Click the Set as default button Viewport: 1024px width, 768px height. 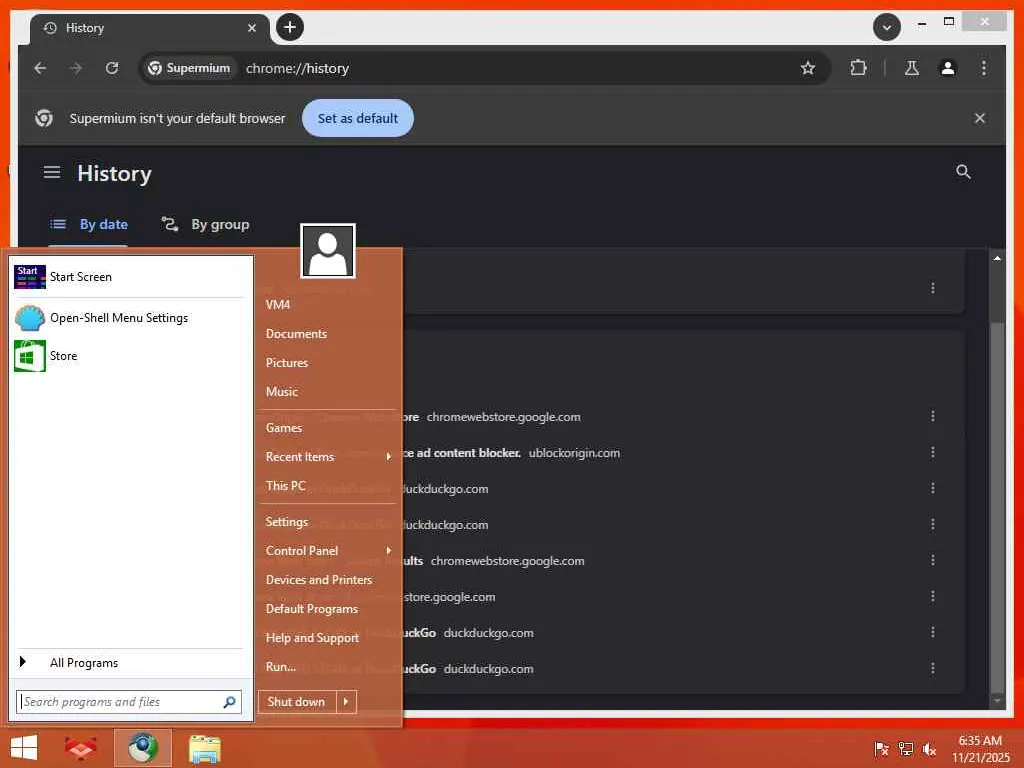357,118
